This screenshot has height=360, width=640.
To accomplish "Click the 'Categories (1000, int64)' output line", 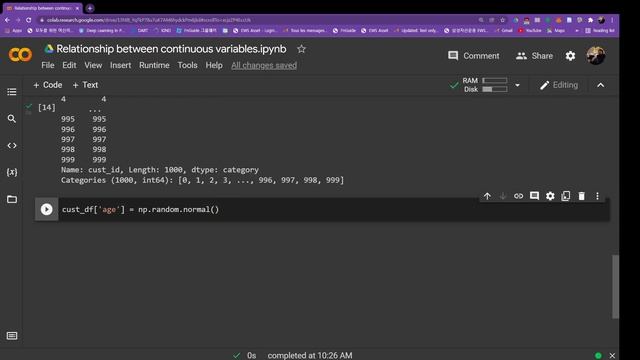I will pos(202,180).
